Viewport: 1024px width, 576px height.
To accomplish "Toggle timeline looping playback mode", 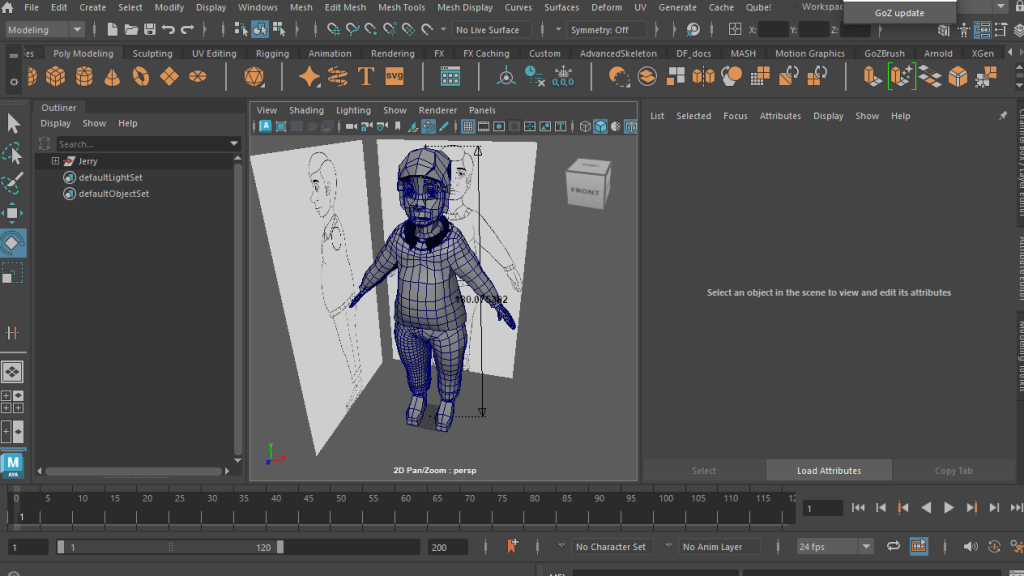I will pyautogui.click(x=893, y=547).
